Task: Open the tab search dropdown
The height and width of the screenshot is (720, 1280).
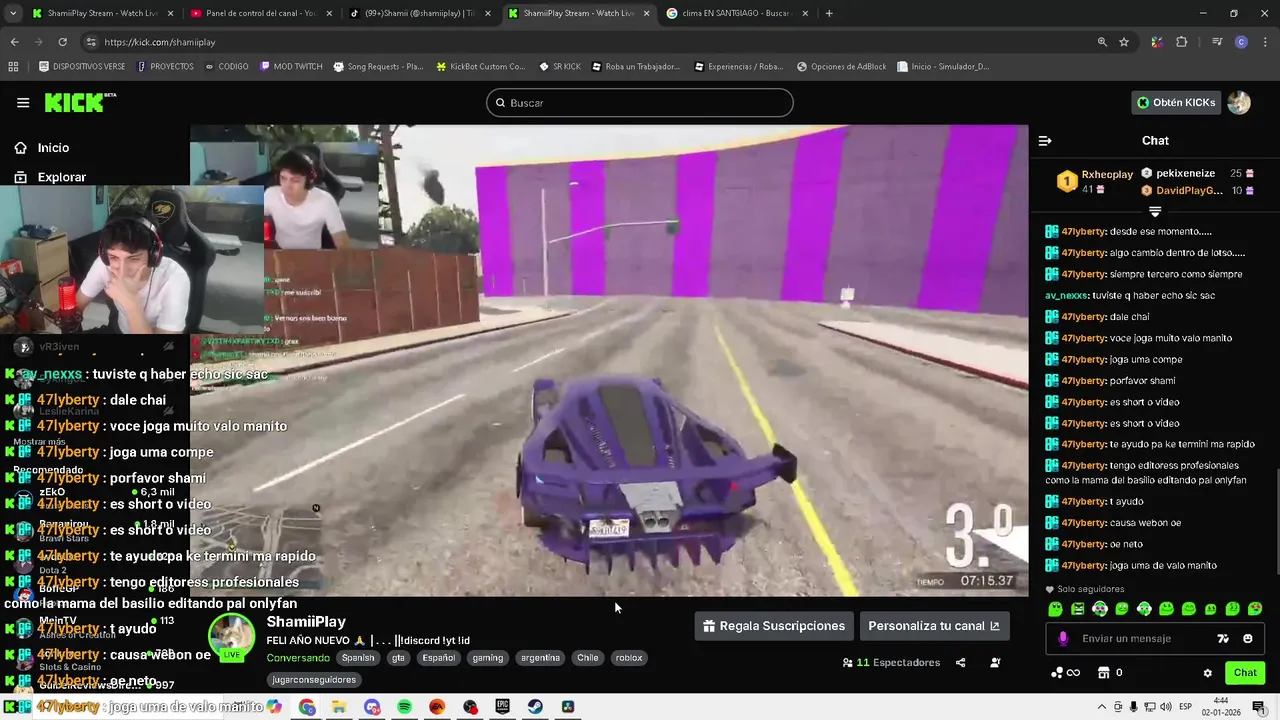Action: pos(11,13)
